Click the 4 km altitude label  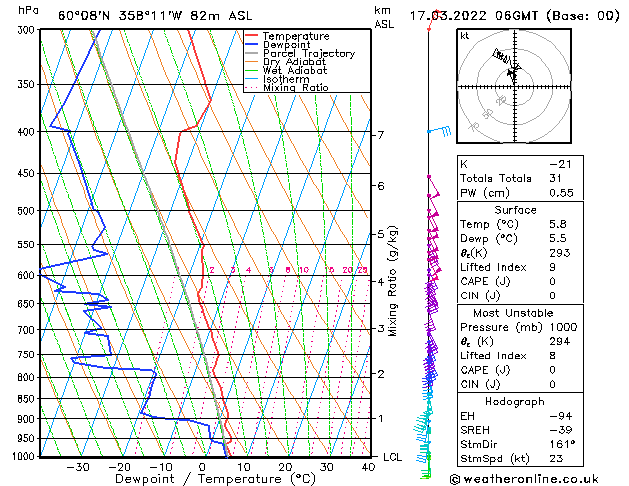pos(380,282)
